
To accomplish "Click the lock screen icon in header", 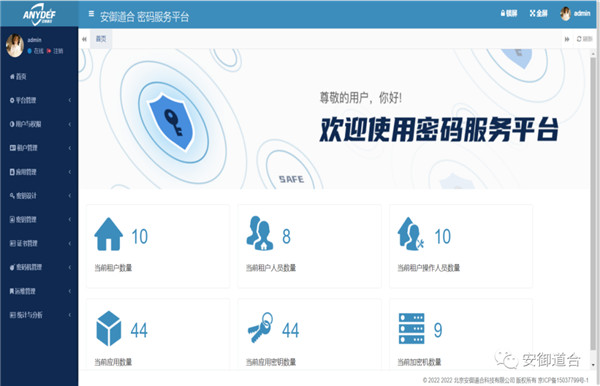I will [509, 13].
